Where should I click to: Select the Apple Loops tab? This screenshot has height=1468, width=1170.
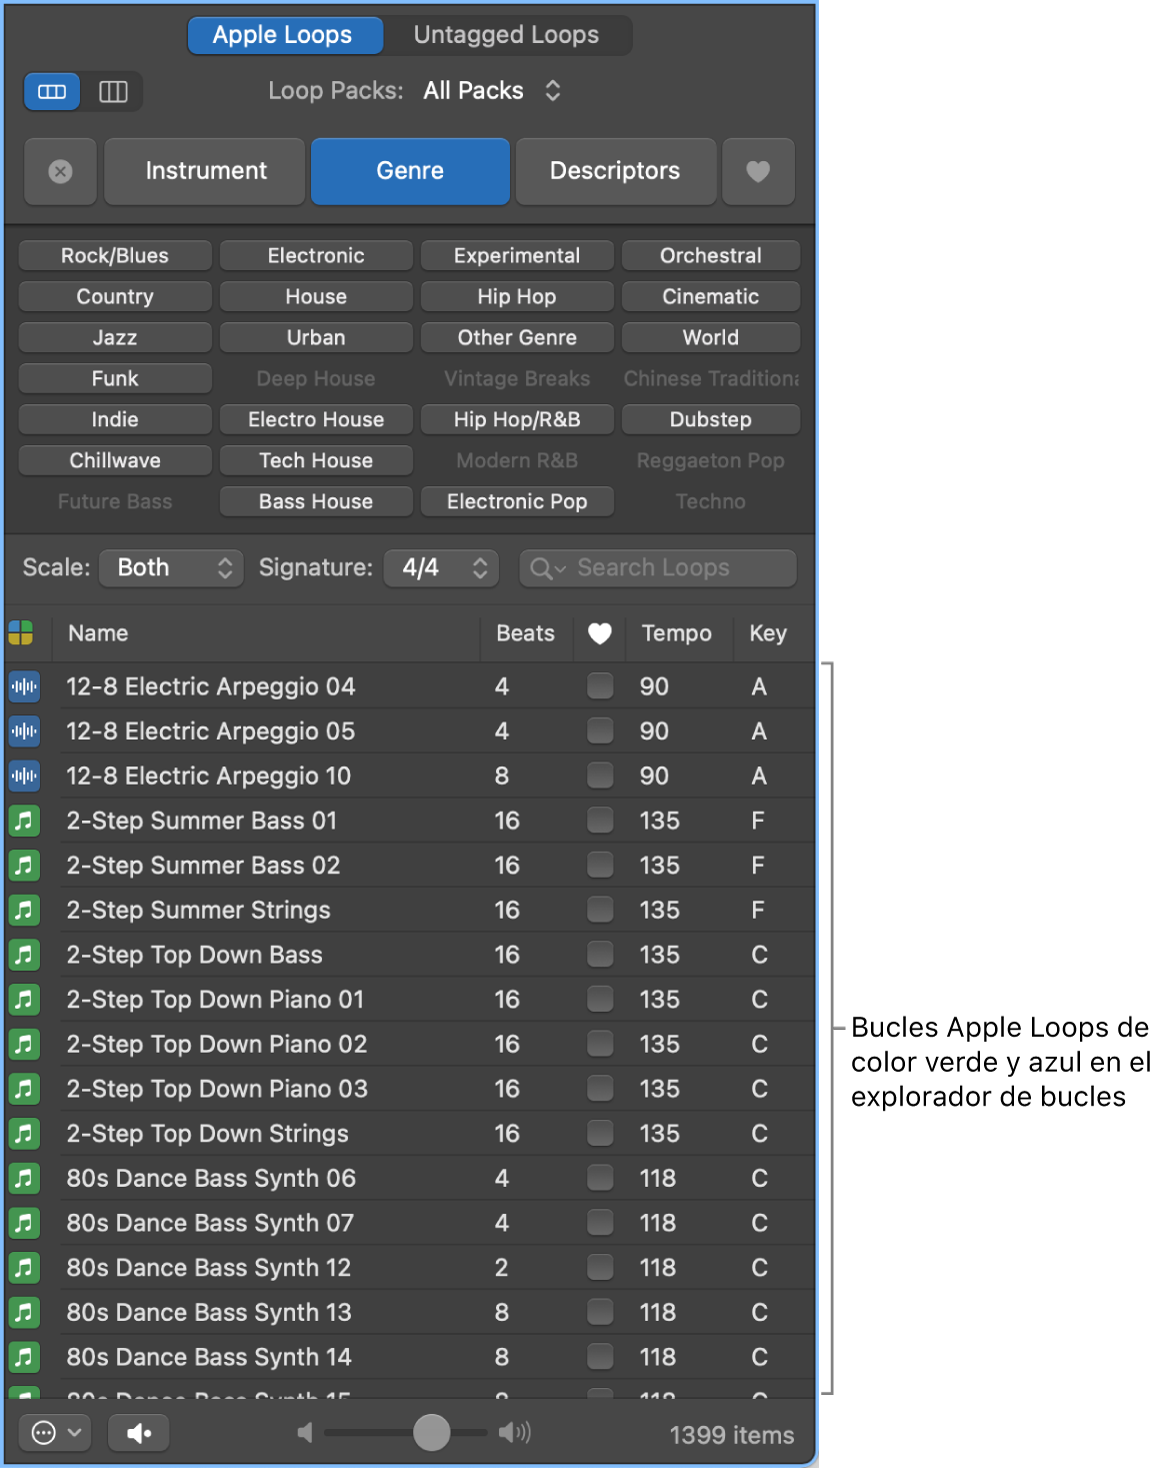[x=284, y=35]
